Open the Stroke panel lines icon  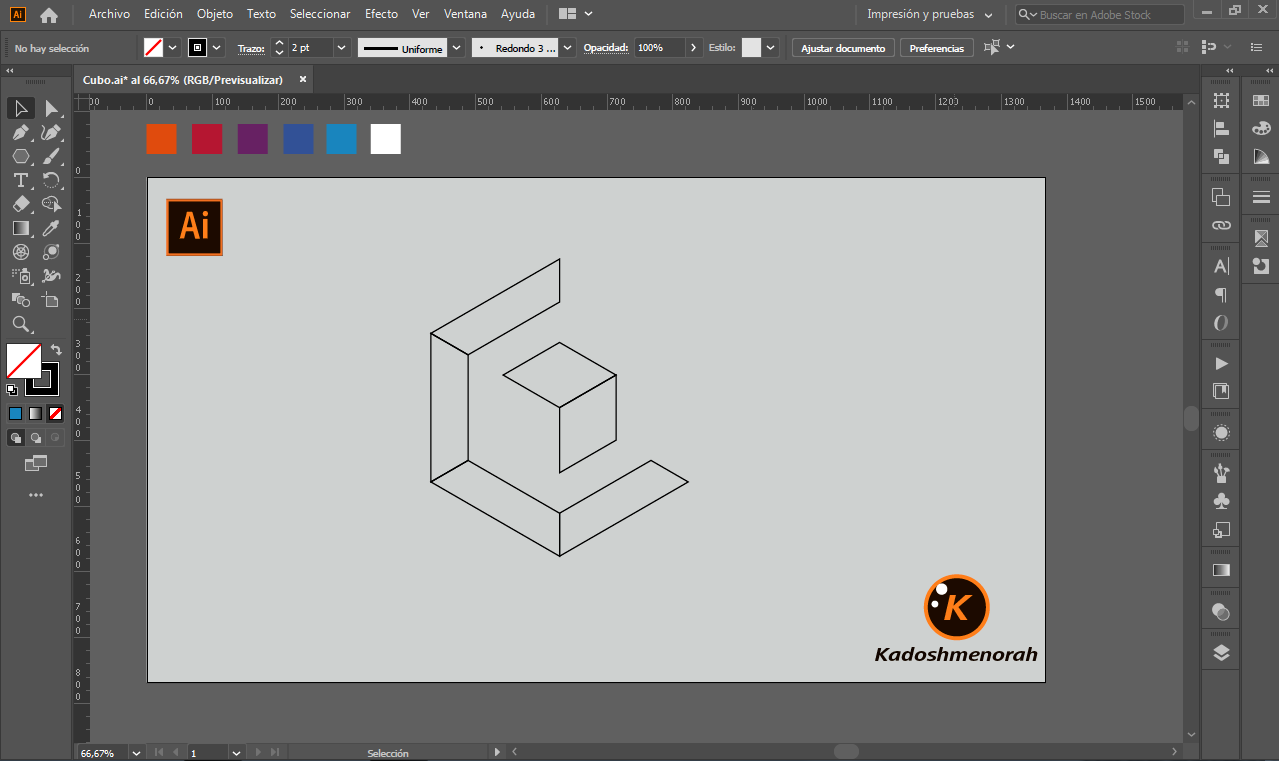(x=1261, y=197)
